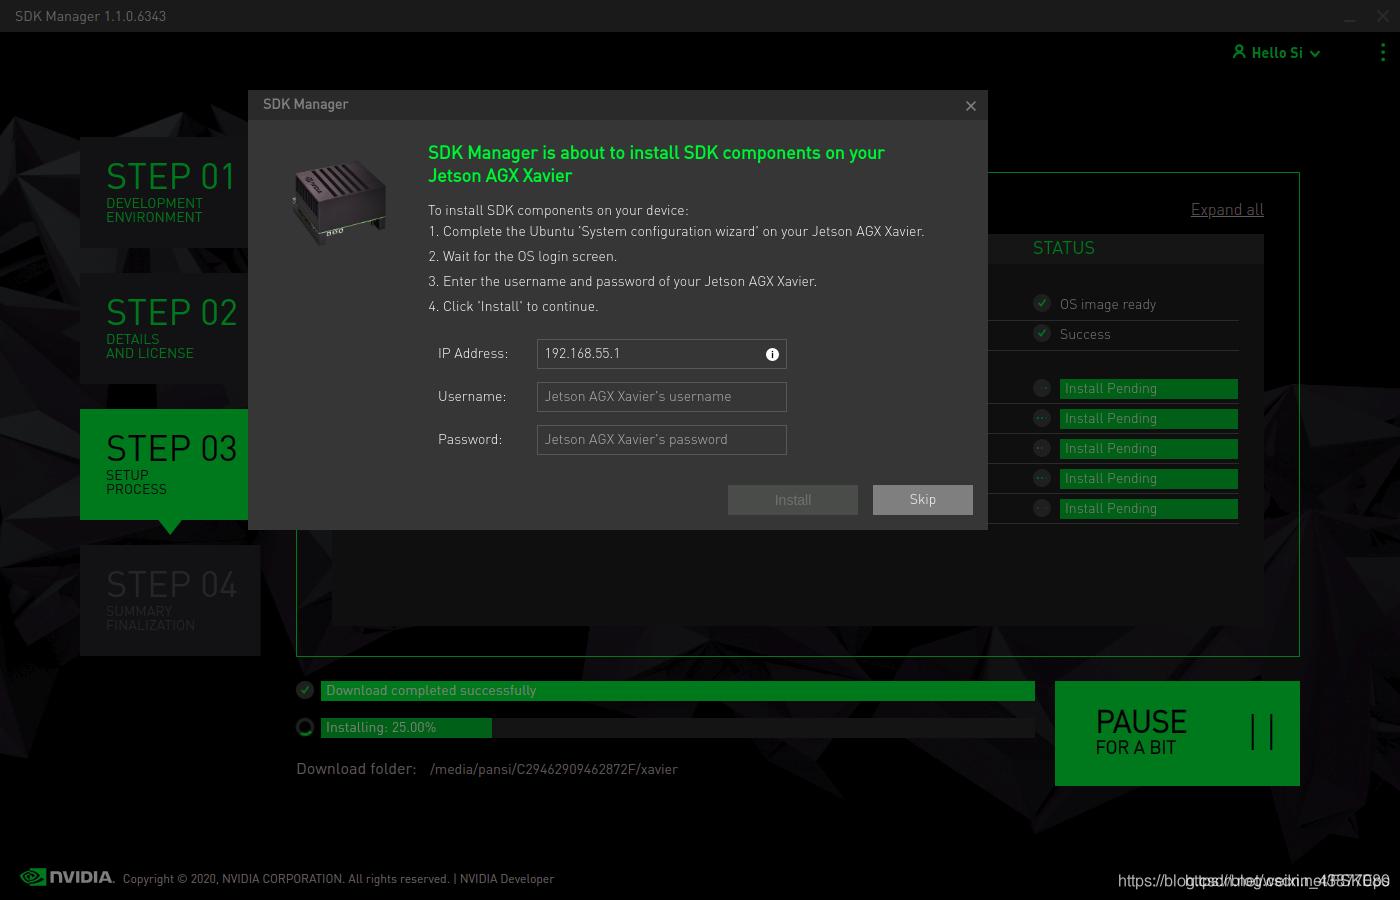Expand the Hello Si account dropdown
Viewport: 1400px width, 900px height.
coord(1315,54)
